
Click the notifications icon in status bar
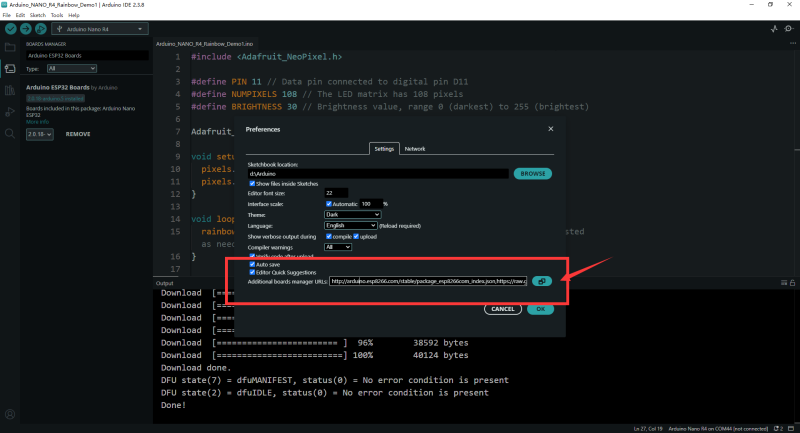click(778, 428)
